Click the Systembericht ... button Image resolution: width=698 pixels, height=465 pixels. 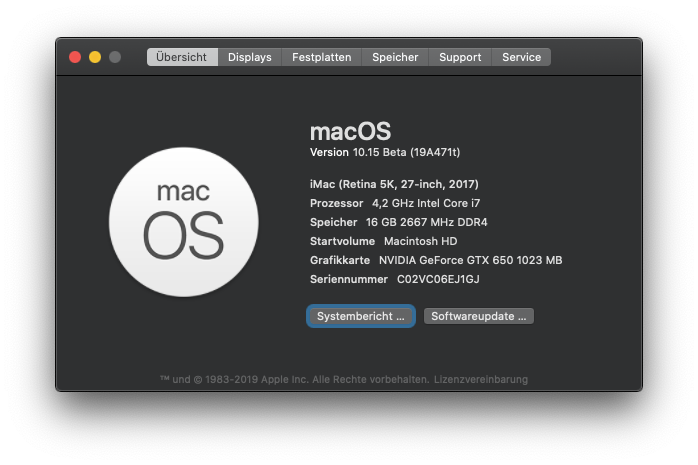pos(361,316)
